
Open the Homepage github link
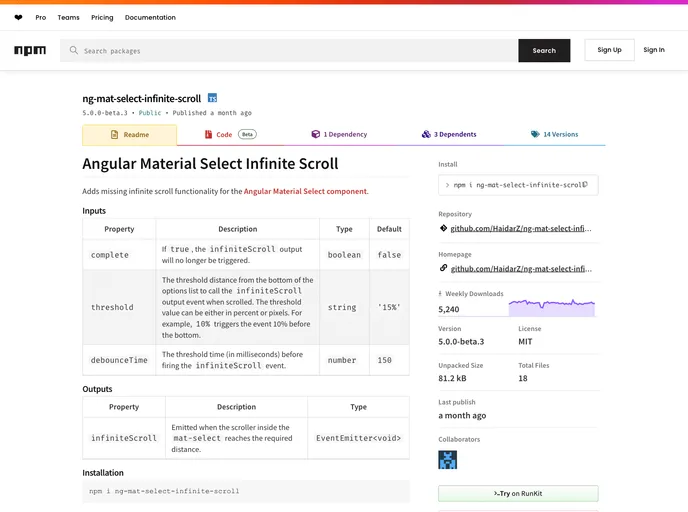(521, 269)
